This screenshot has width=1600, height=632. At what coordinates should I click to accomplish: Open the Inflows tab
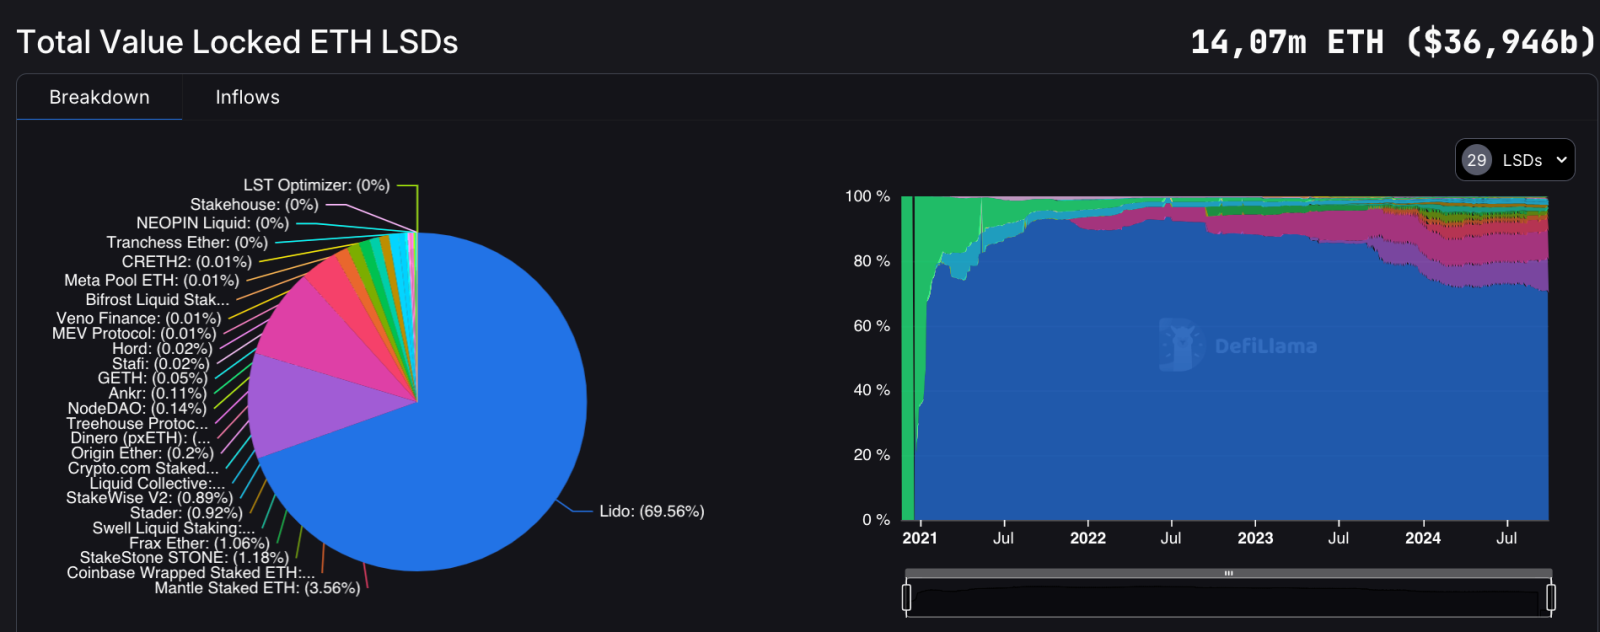(247, 97)
